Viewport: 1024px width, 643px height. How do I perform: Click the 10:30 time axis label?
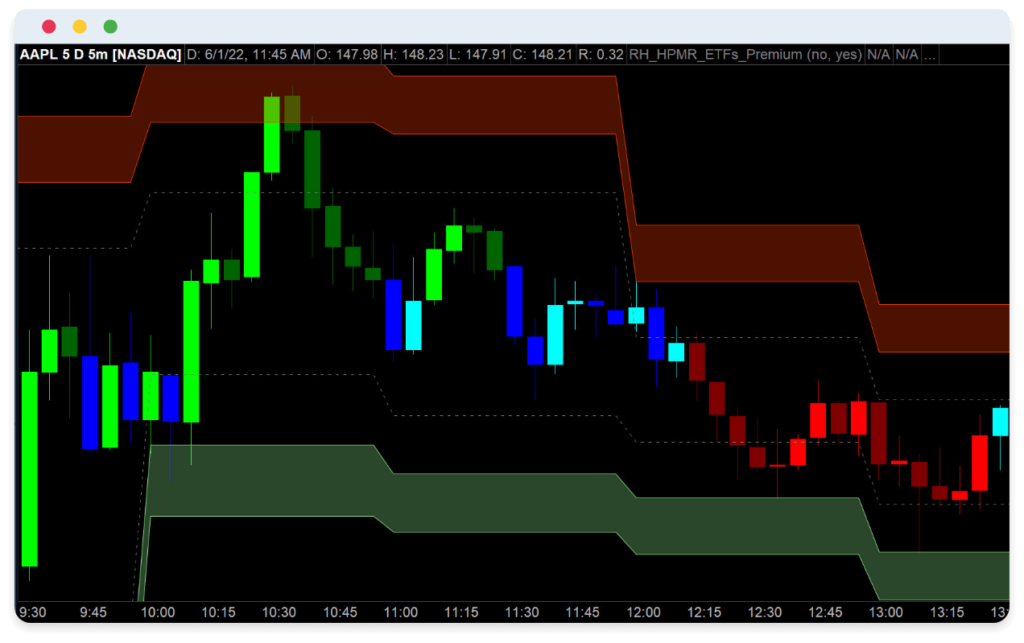[x=279, y=612]
